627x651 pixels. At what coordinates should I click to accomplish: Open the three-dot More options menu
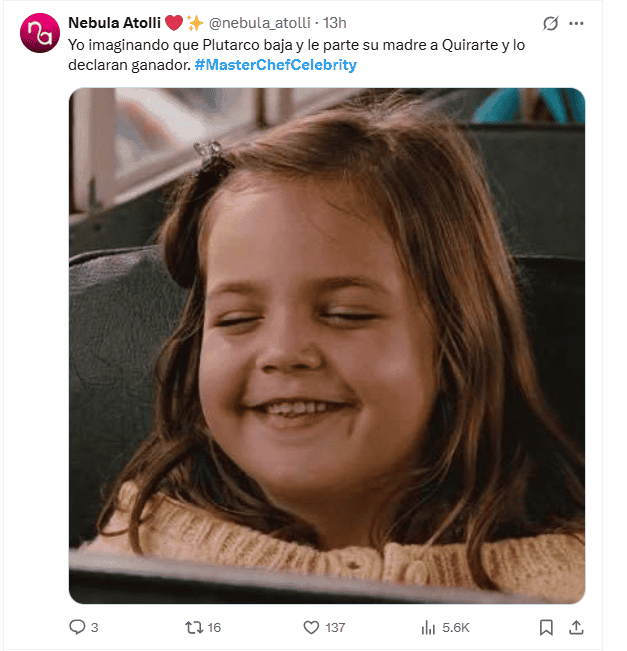(576, 23)
